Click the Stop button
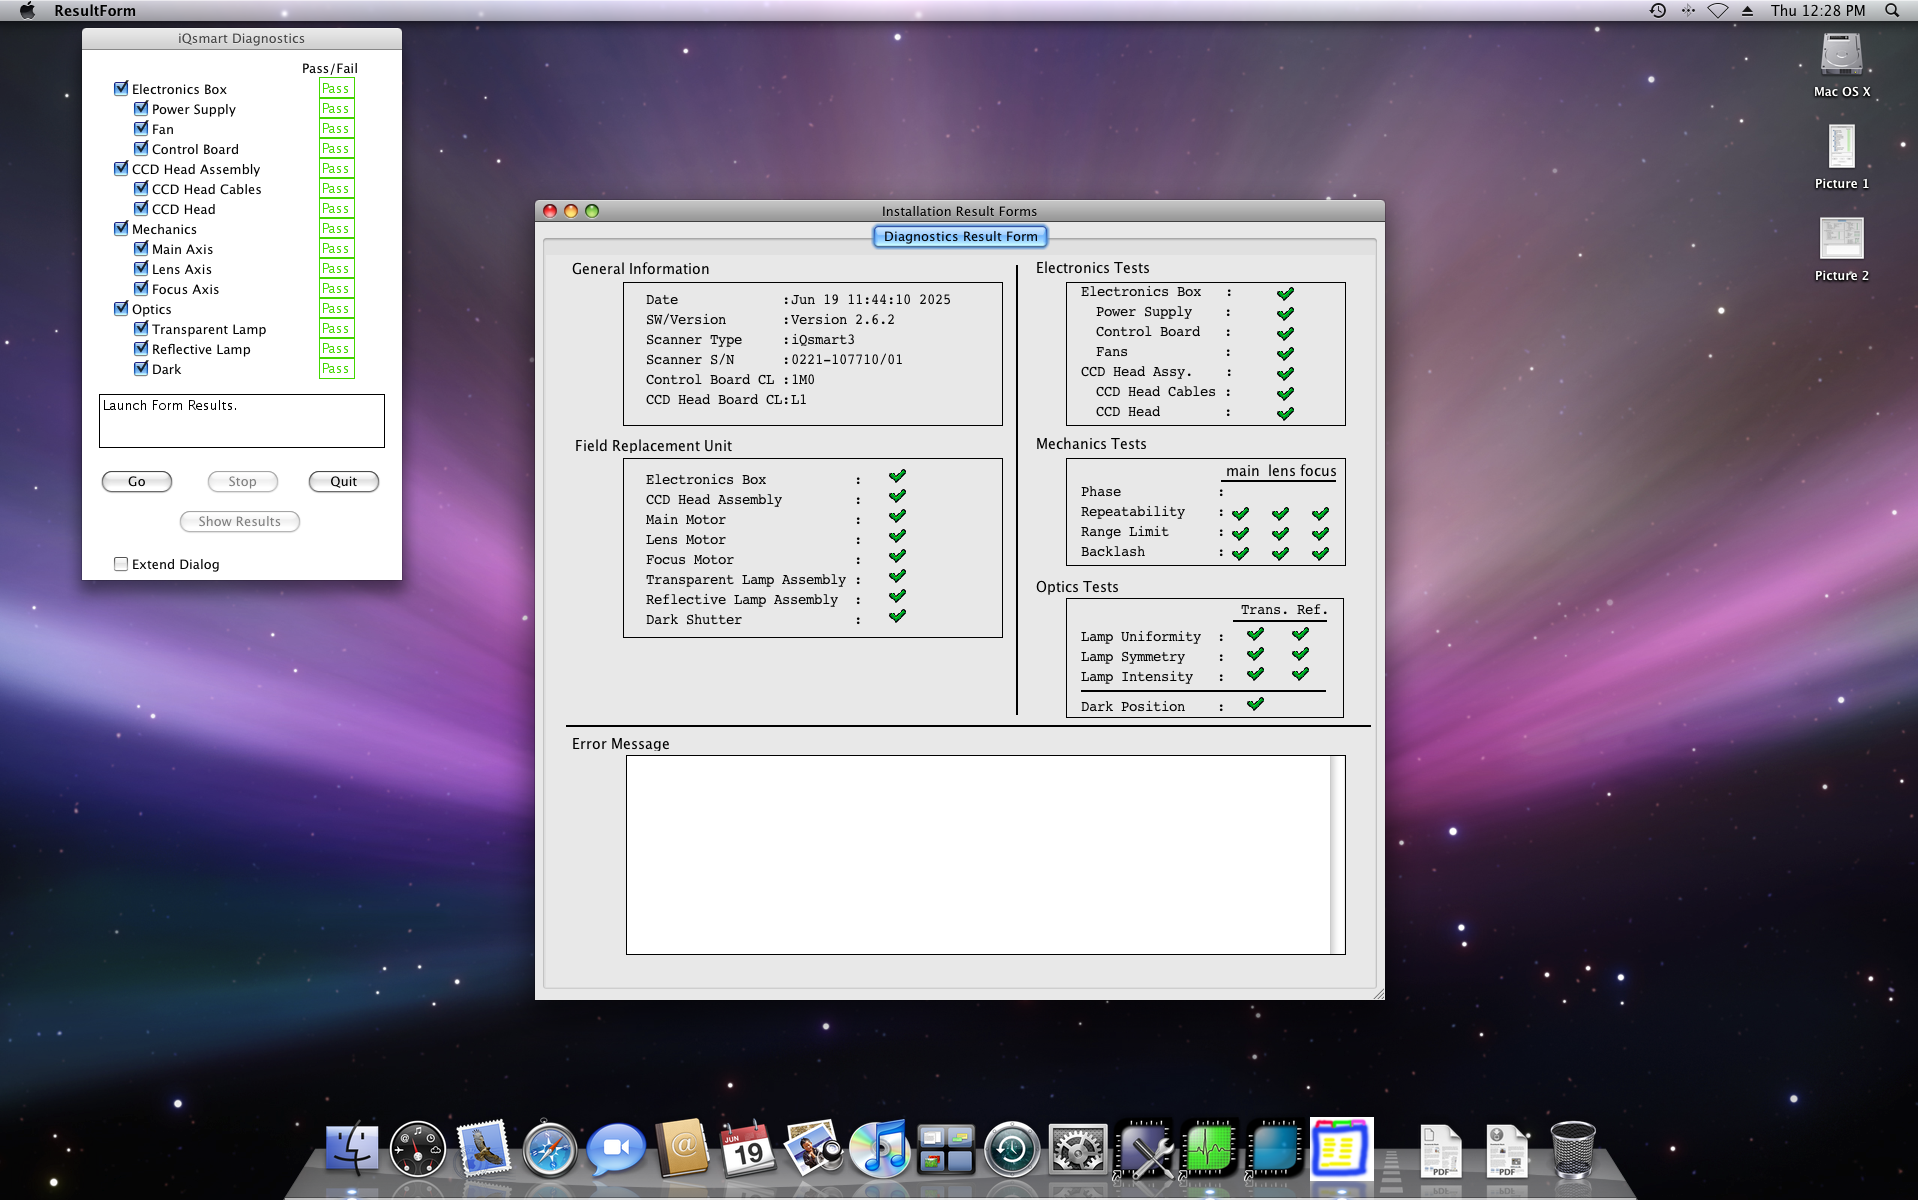The image size is (1918, 1200). [242, 481]
